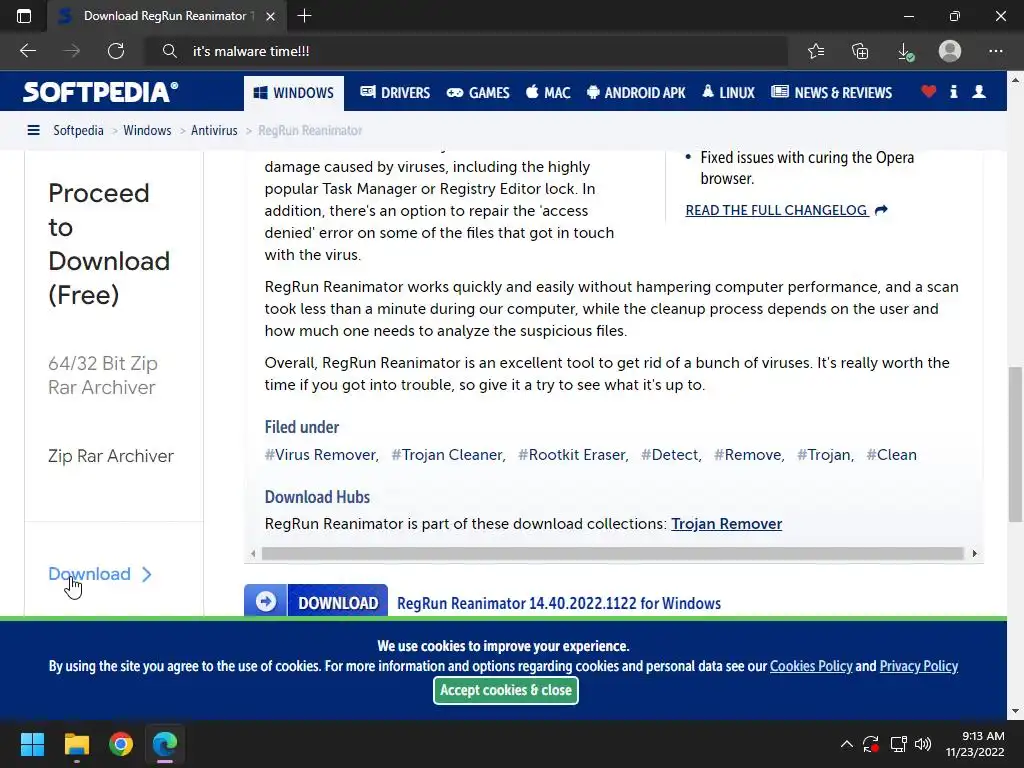Click the #Detect tag
This screenshot has height=768, width=1024.
[671, 455]
